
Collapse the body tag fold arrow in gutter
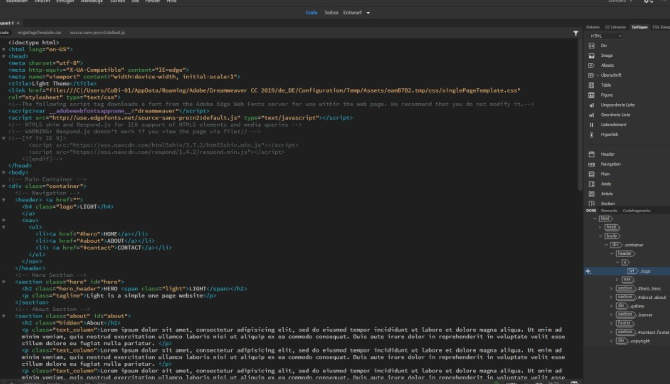coord(4,173)
